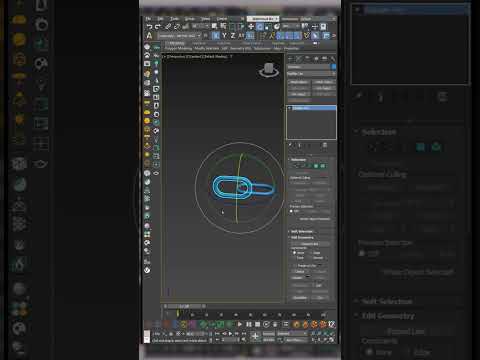Click the Stop square button

[x=257, y=324]
